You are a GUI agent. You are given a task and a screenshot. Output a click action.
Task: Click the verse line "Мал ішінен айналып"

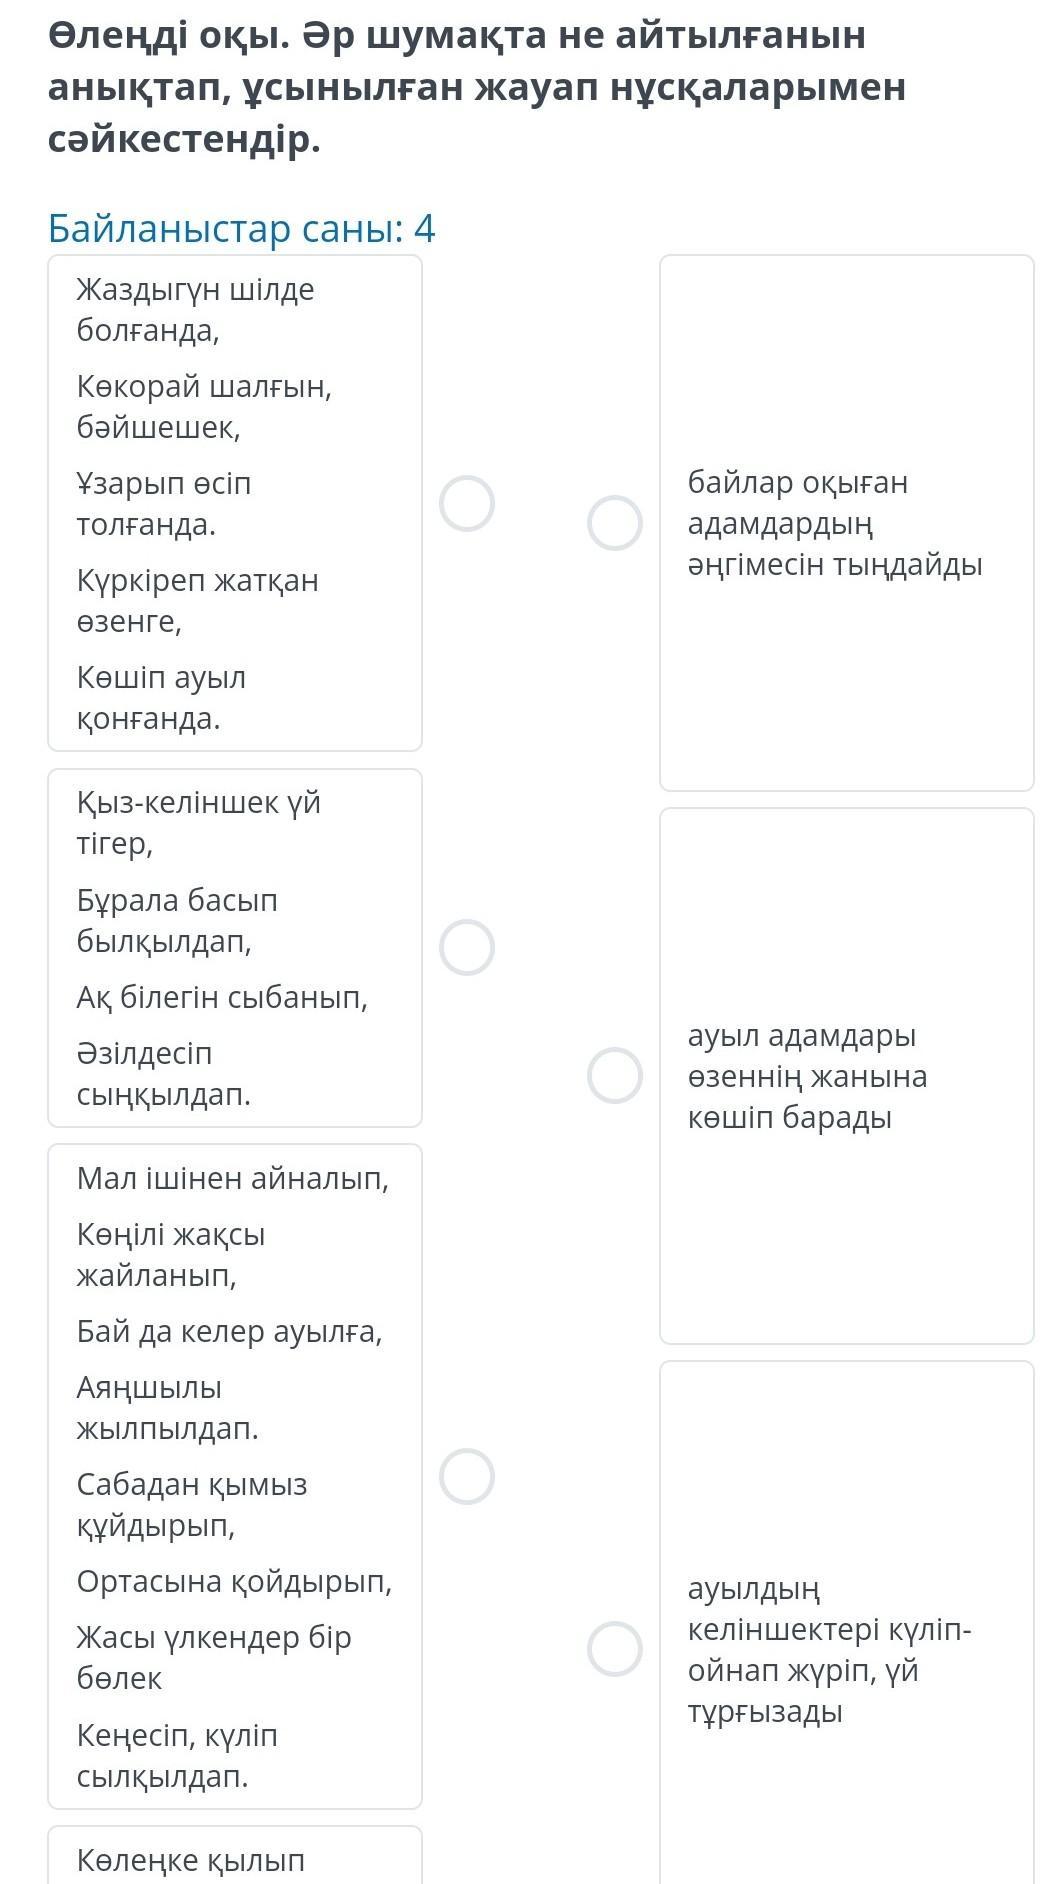tap(232, 1178)
